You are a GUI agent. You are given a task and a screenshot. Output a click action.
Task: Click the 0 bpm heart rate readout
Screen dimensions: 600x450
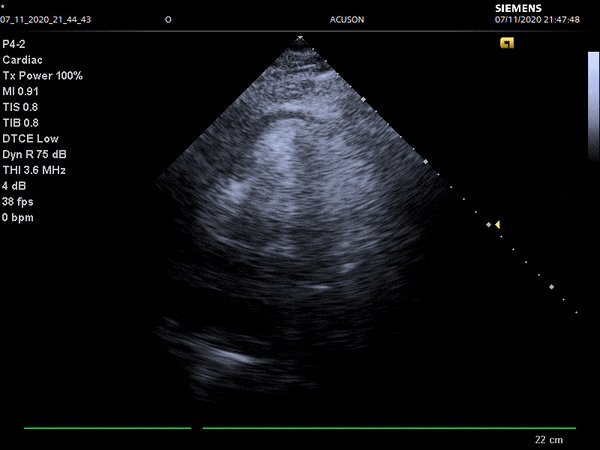click(x=18, y=217)
